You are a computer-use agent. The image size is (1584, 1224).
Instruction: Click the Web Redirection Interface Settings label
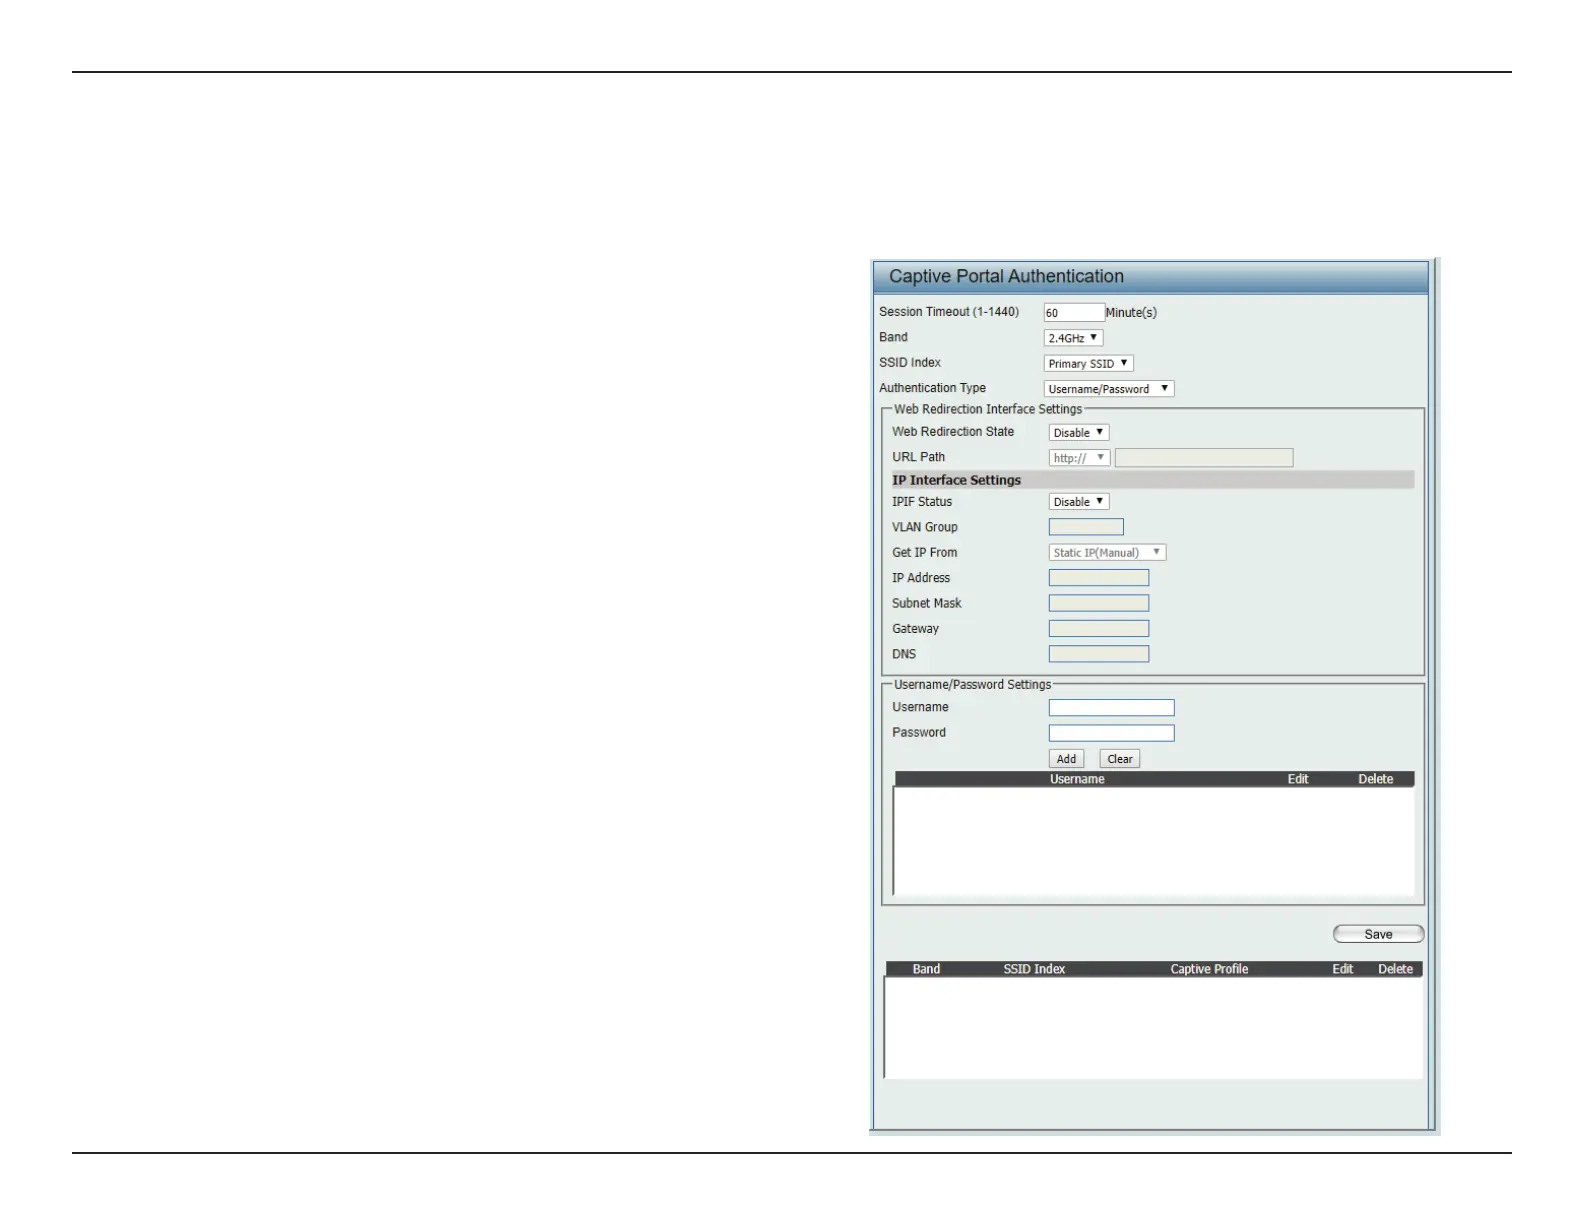coord(988,409)
